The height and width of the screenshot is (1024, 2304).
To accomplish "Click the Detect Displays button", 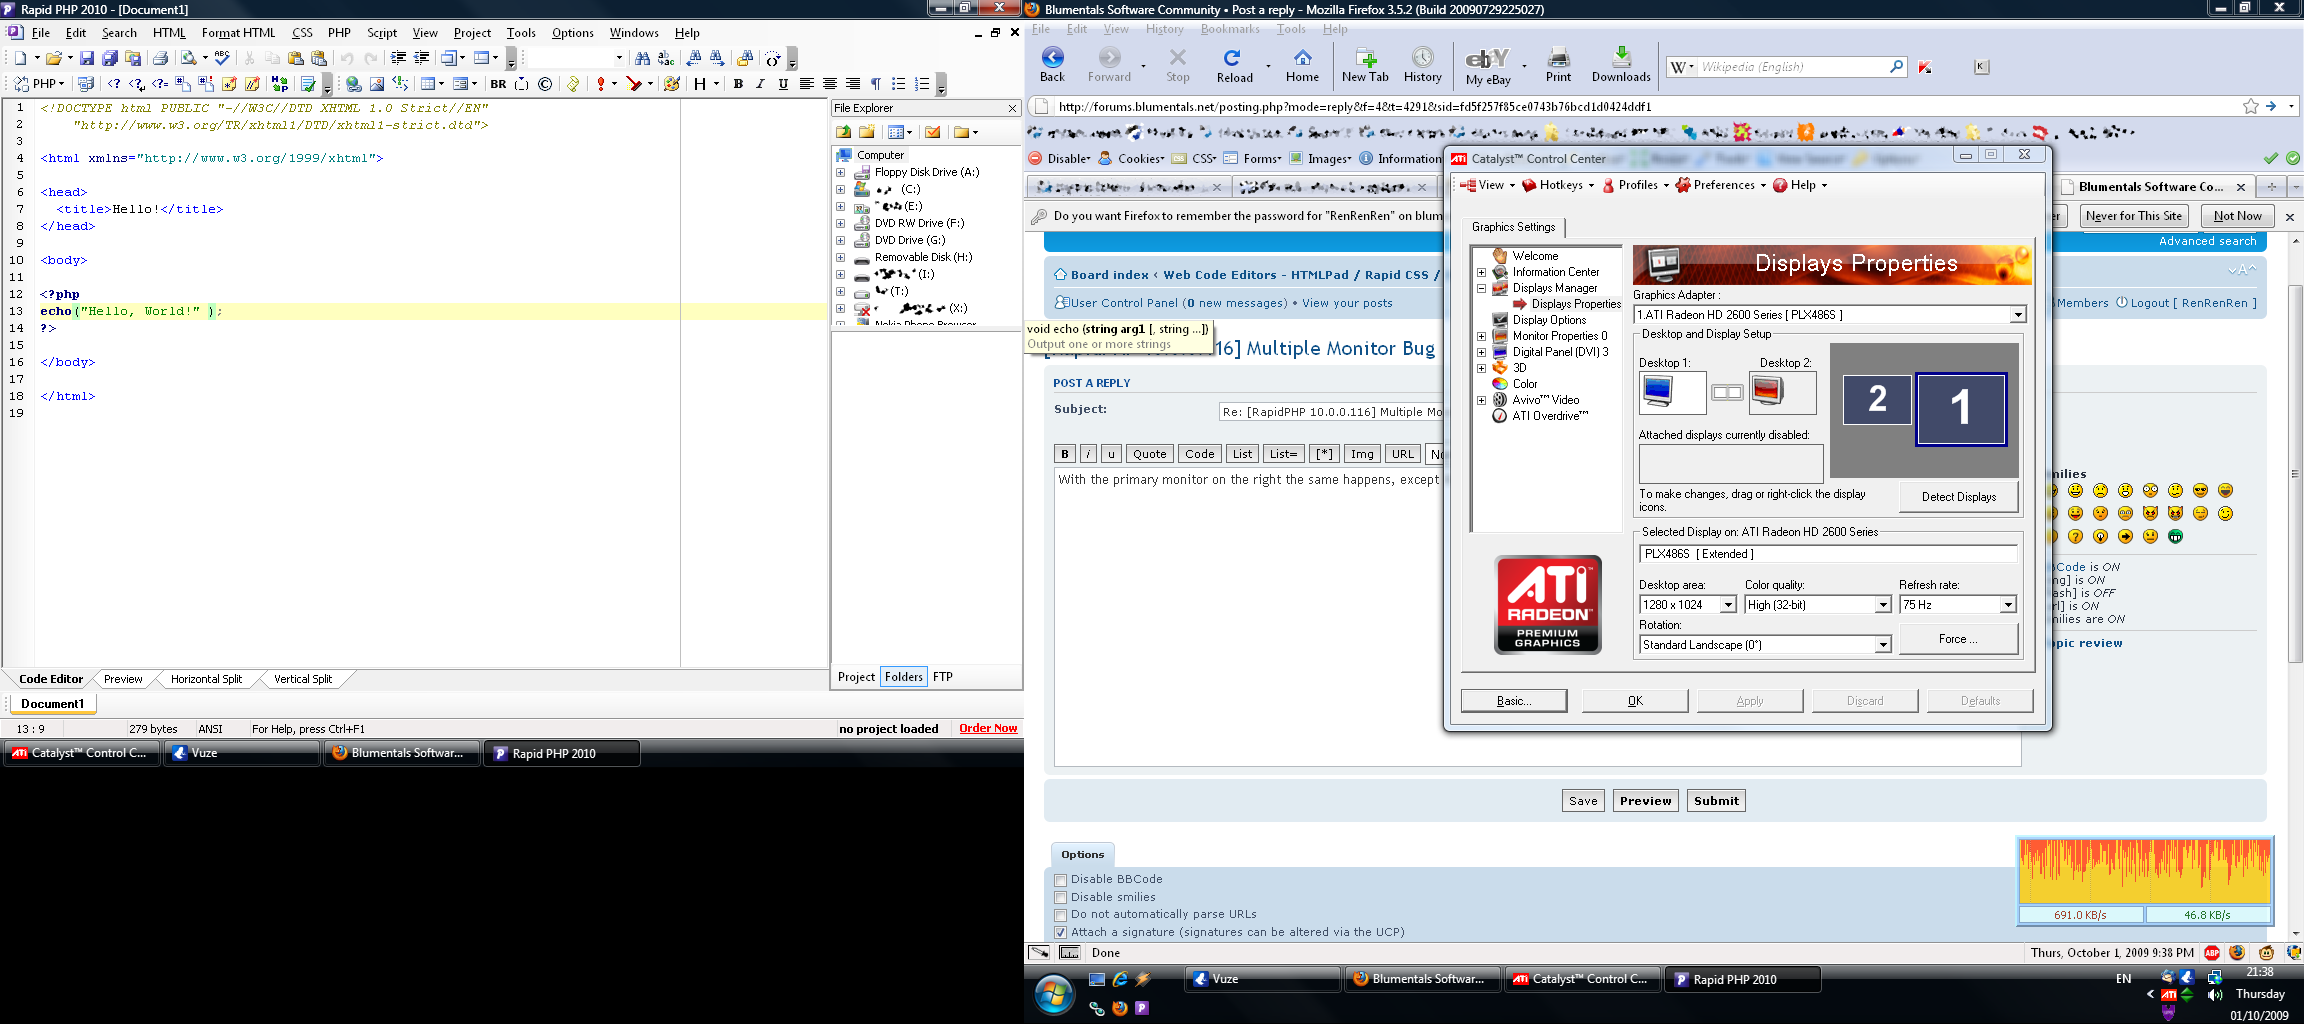I will [x=1958, y=497].
